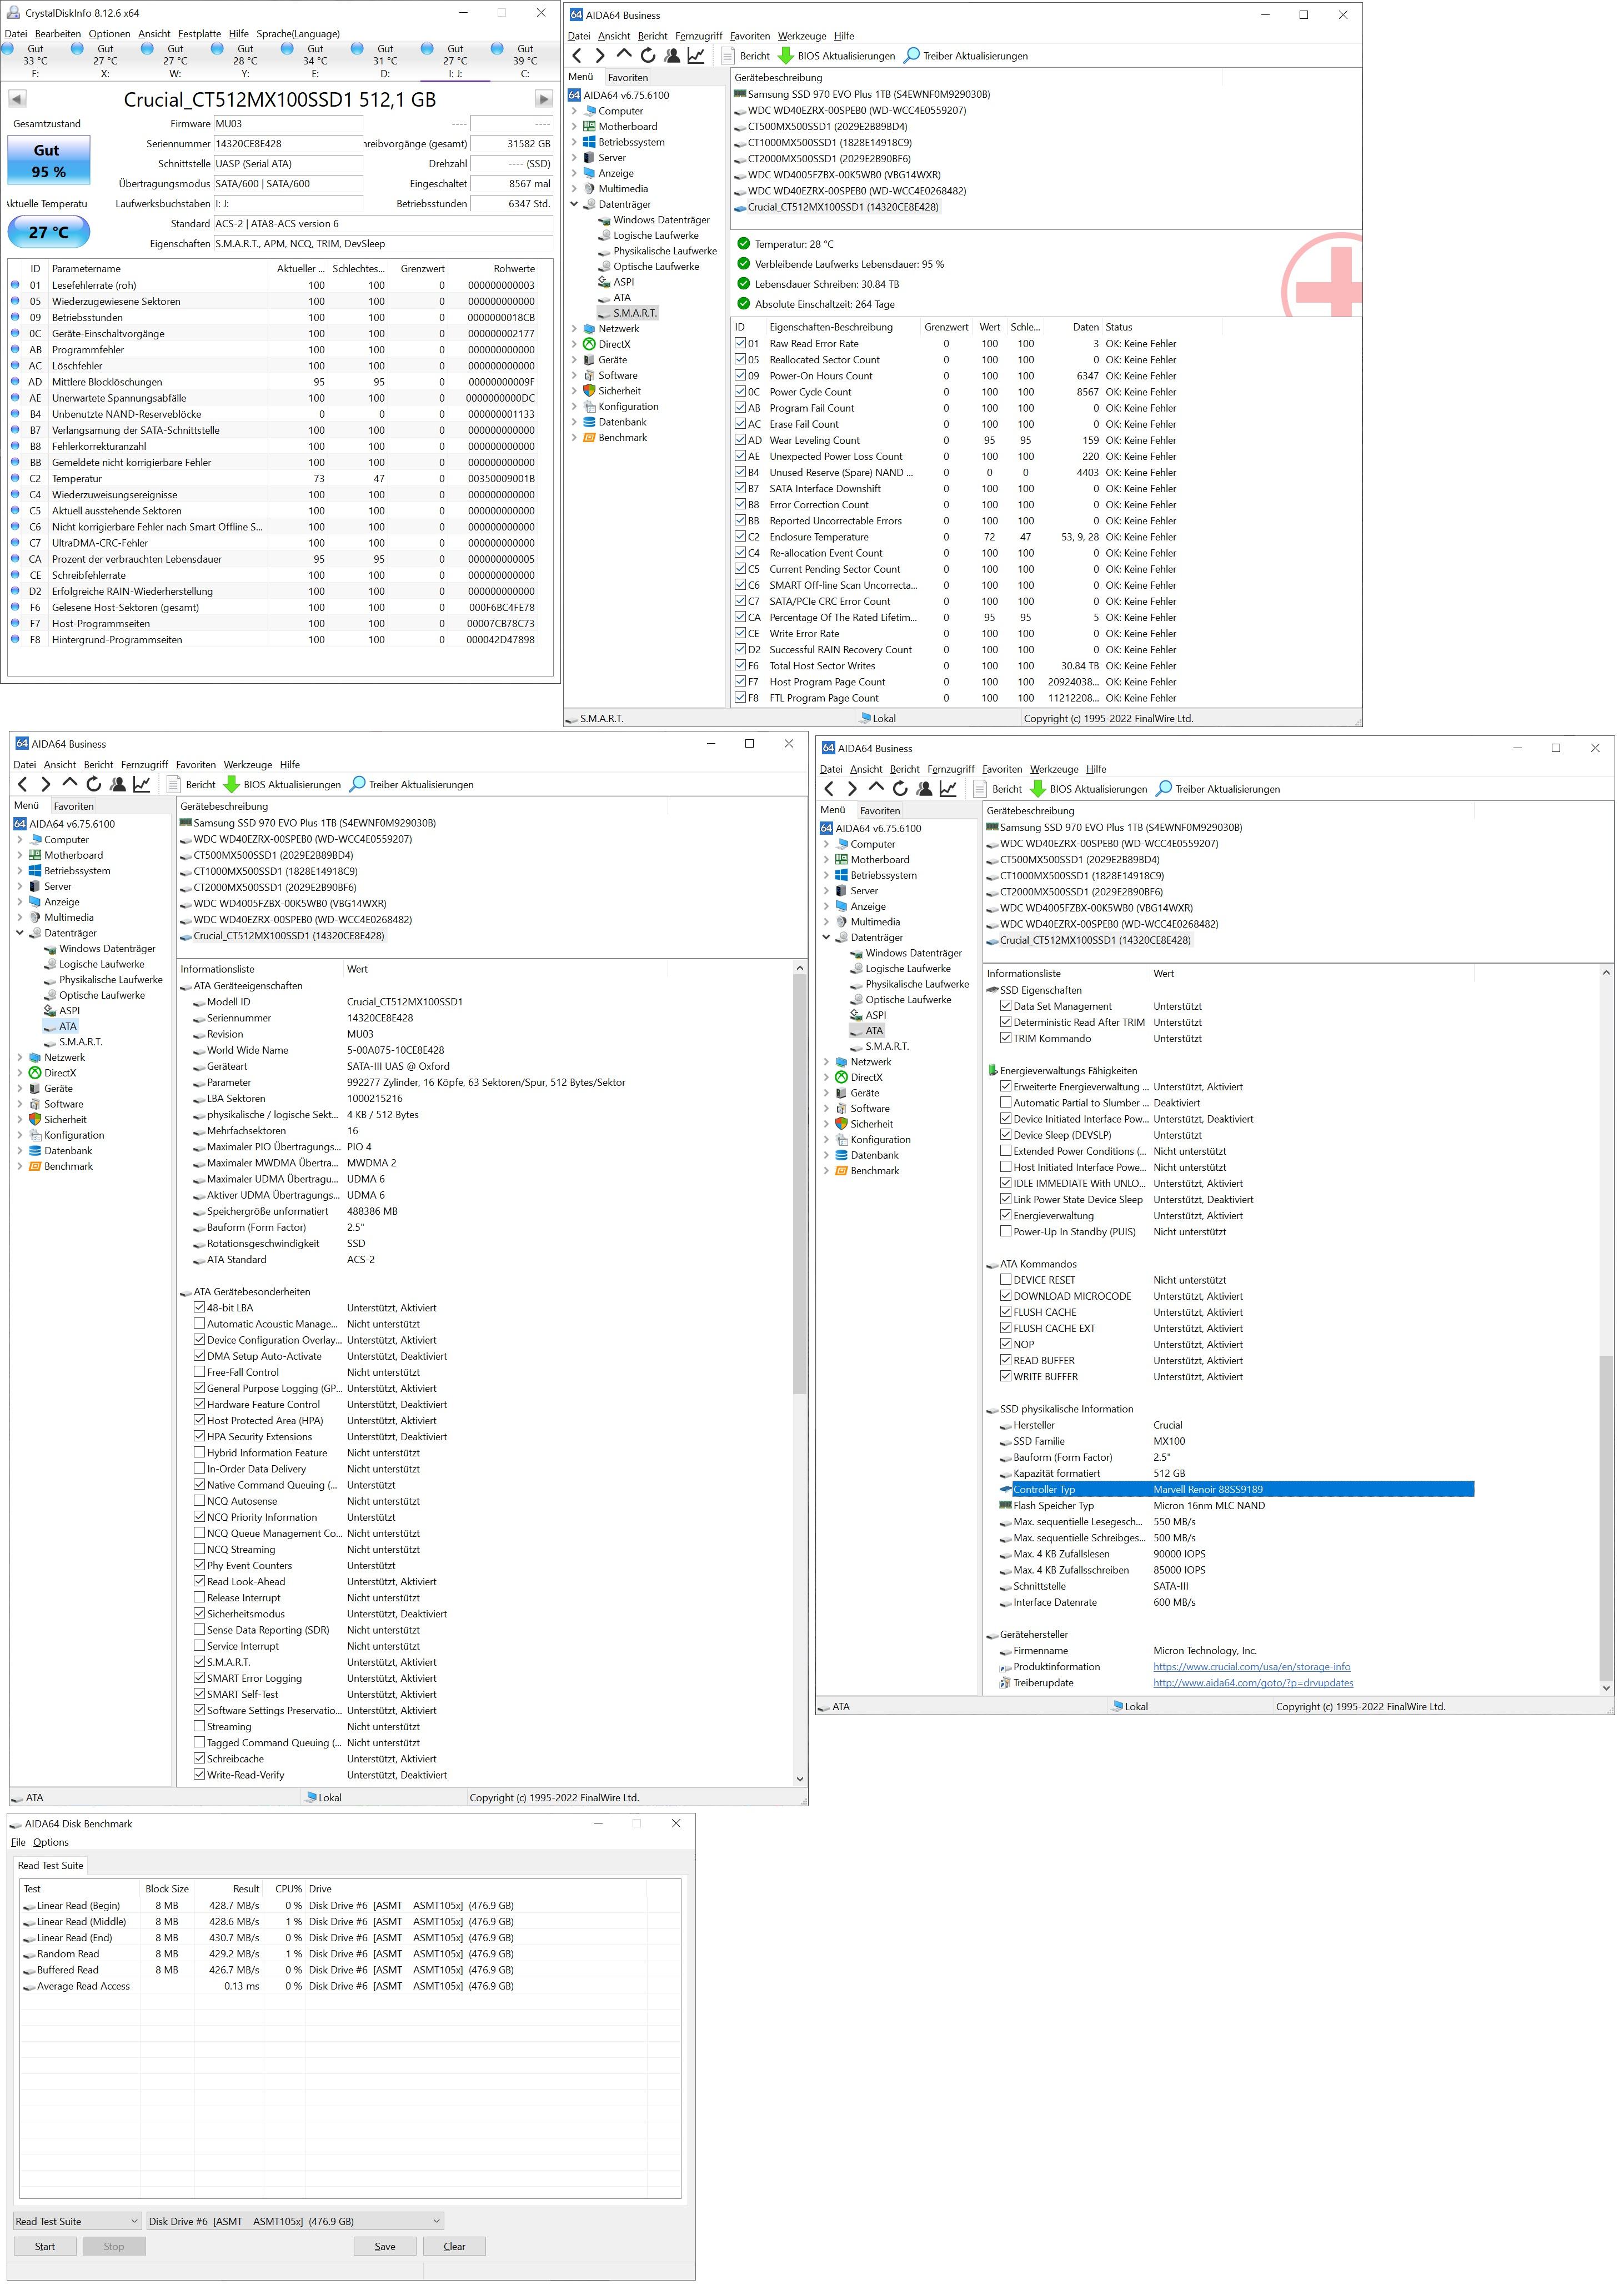This screenshot has width=1624, height=2295.
Task: Click the remote user icon in the ATA Geräteeigenschaften window
Action: pyautogui.click(x=118, y=785)
